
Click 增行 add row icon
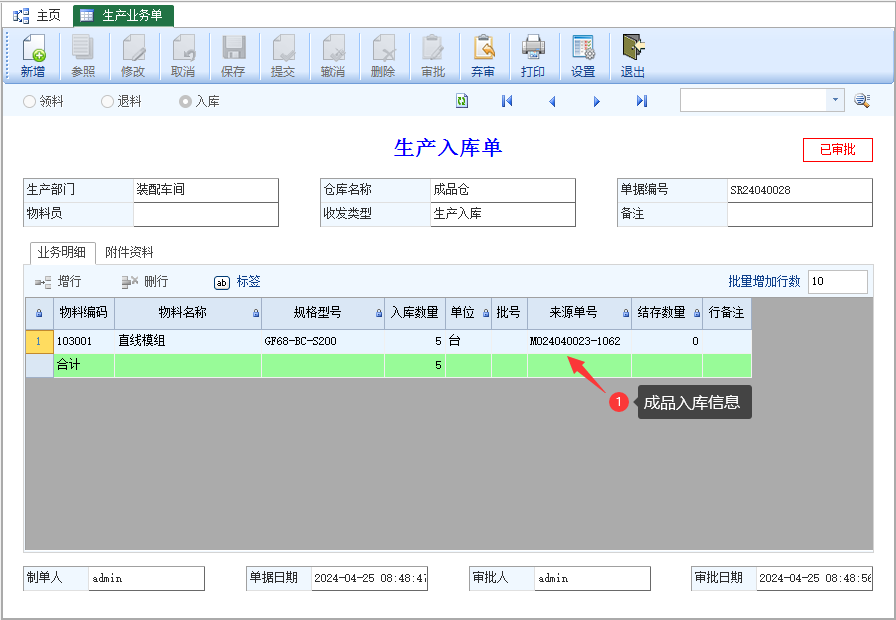[x=43, y=282]
